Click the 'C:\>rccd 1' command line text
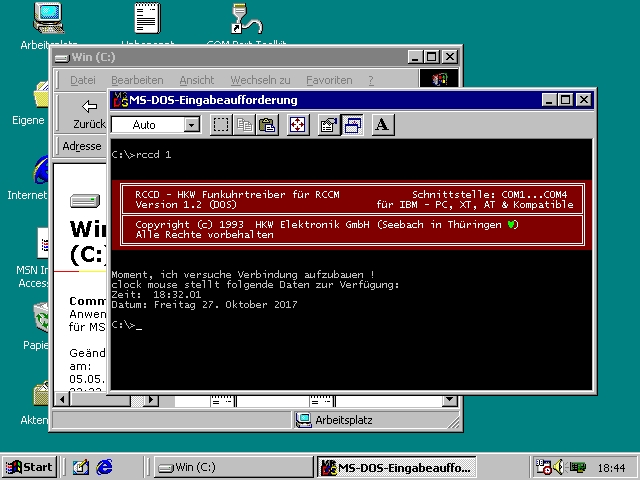The height and width of the screenshot is (480, 640). click(141, 155)
